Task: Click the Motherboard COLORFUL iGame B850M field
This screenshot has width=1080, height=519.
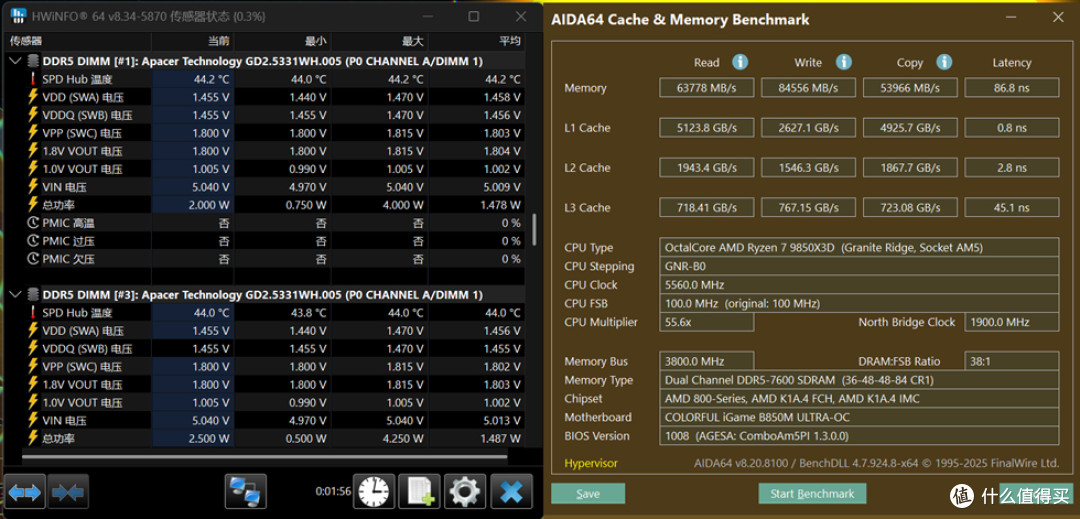Action: 859,416
